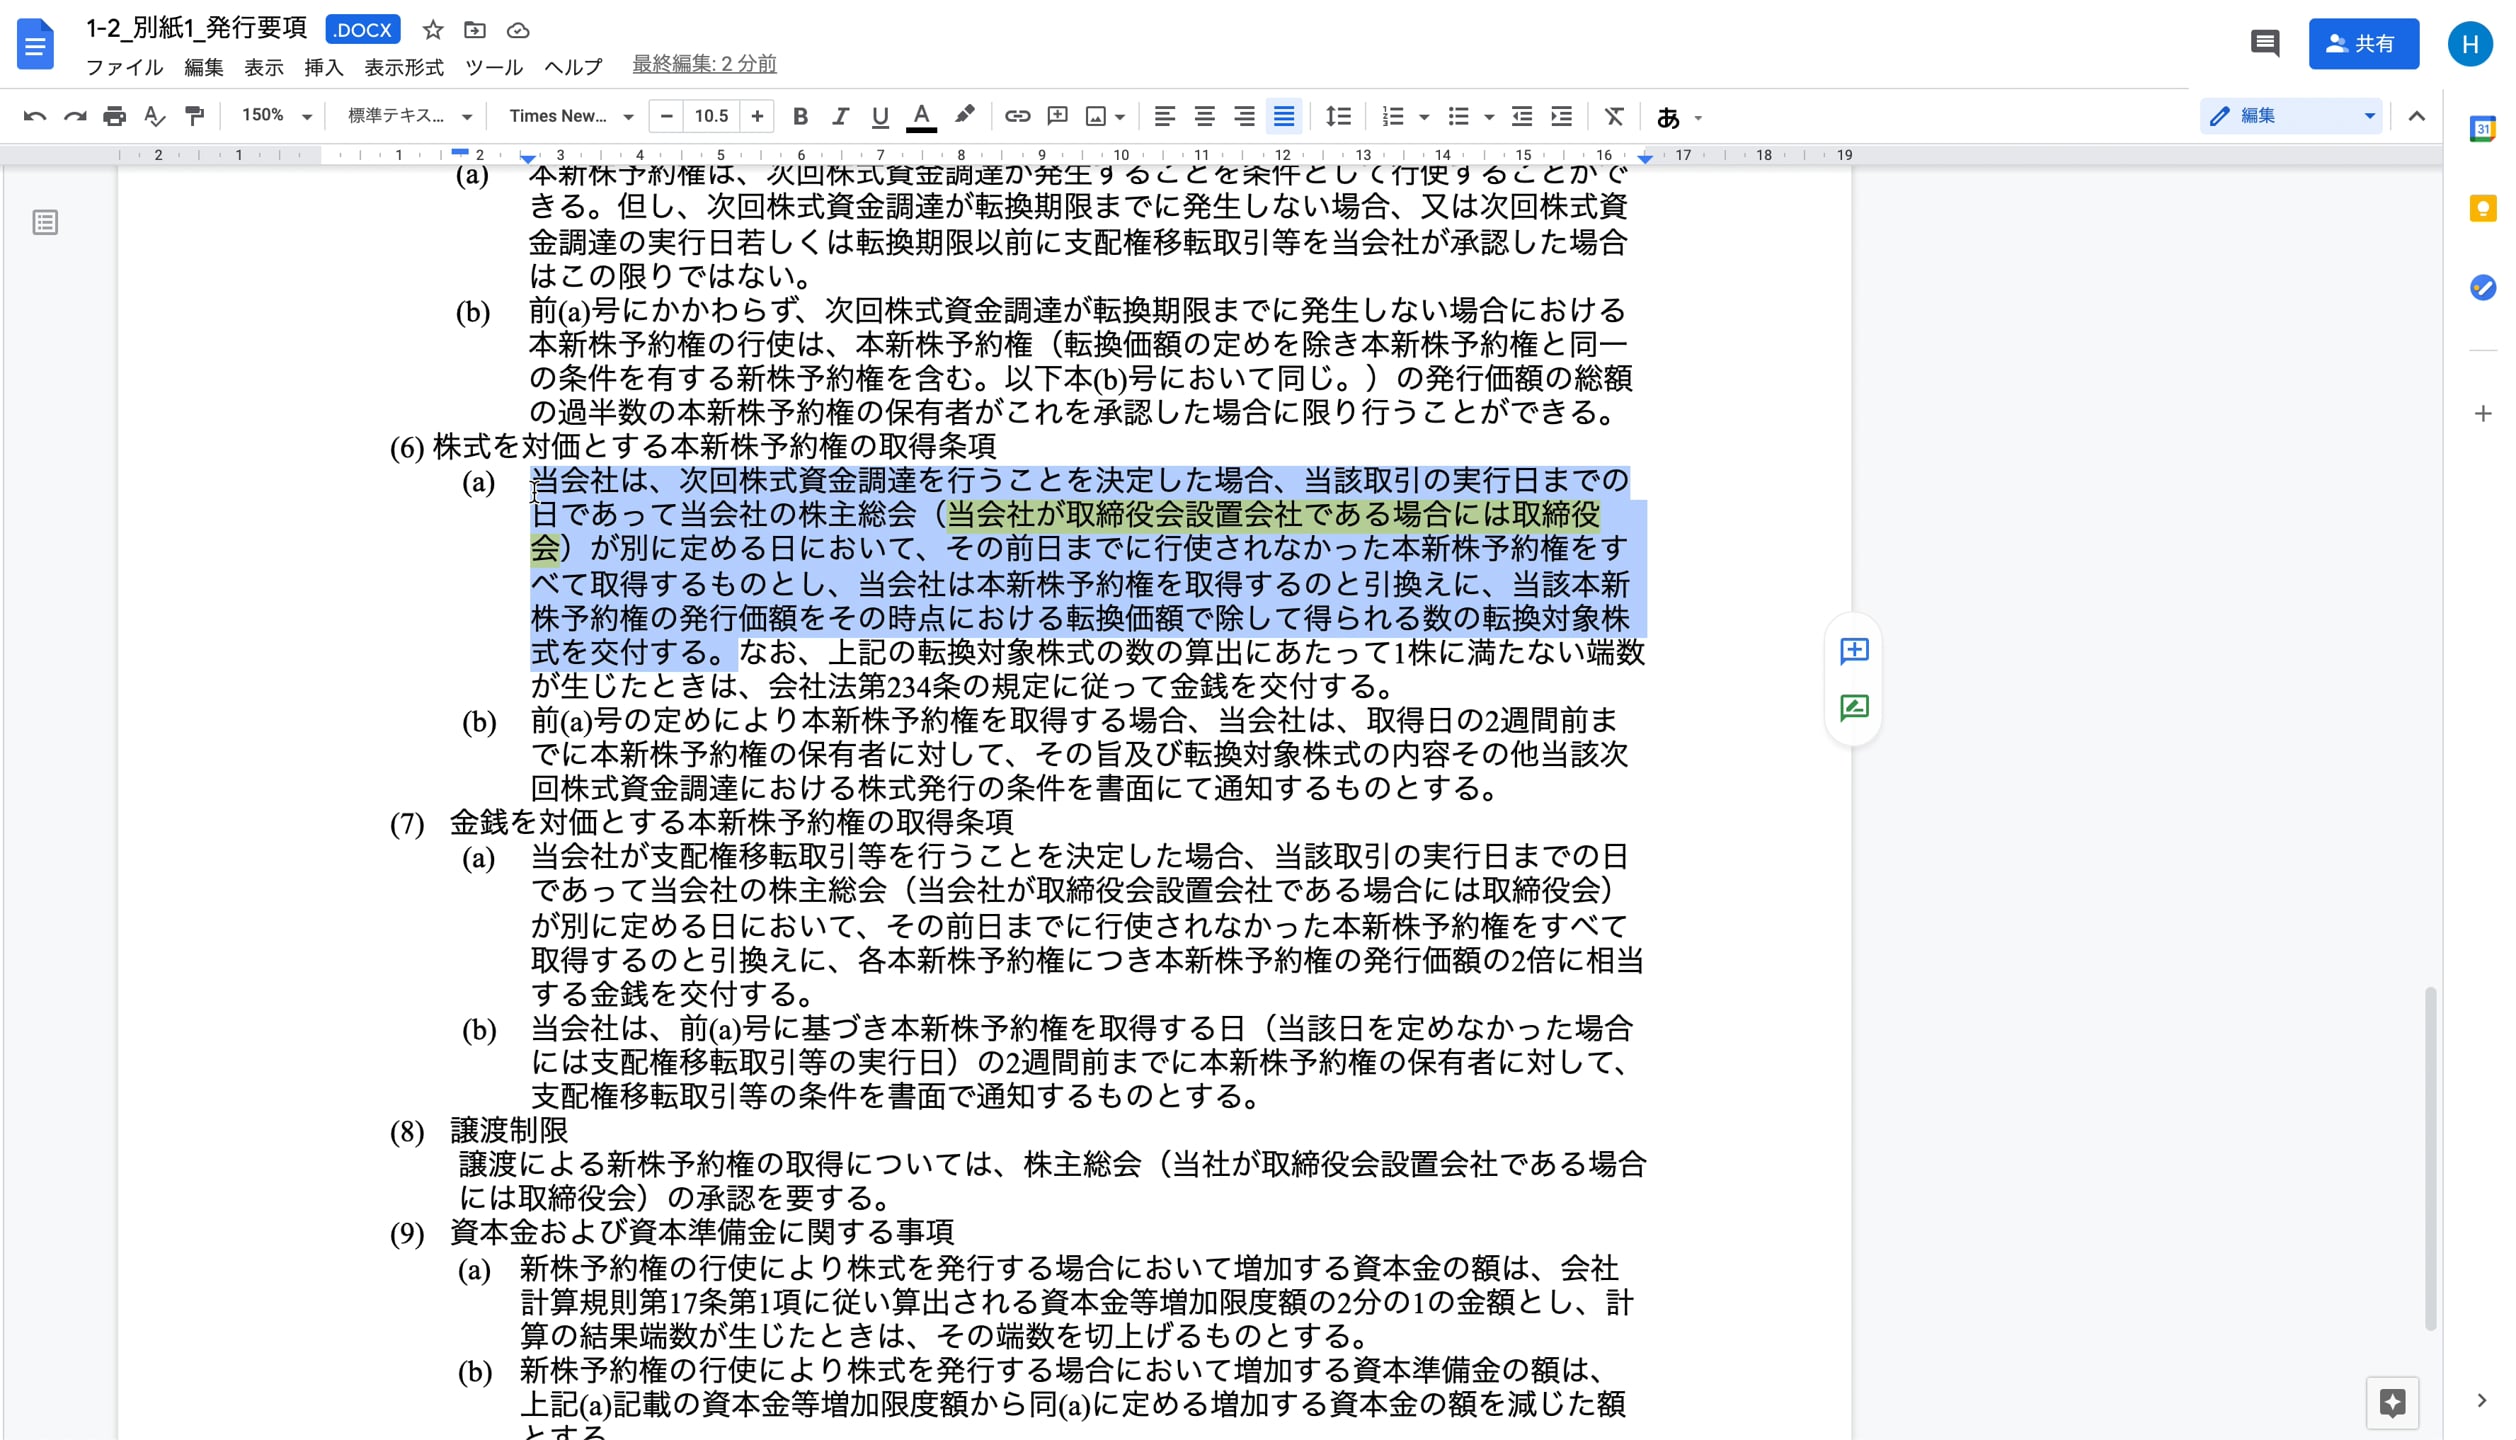Open the editing mode dropdown

pos(2291,116)
